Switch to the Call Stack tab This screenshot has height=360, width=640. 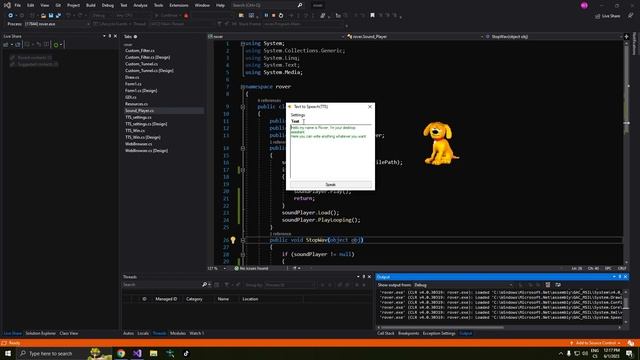(386, 333)
